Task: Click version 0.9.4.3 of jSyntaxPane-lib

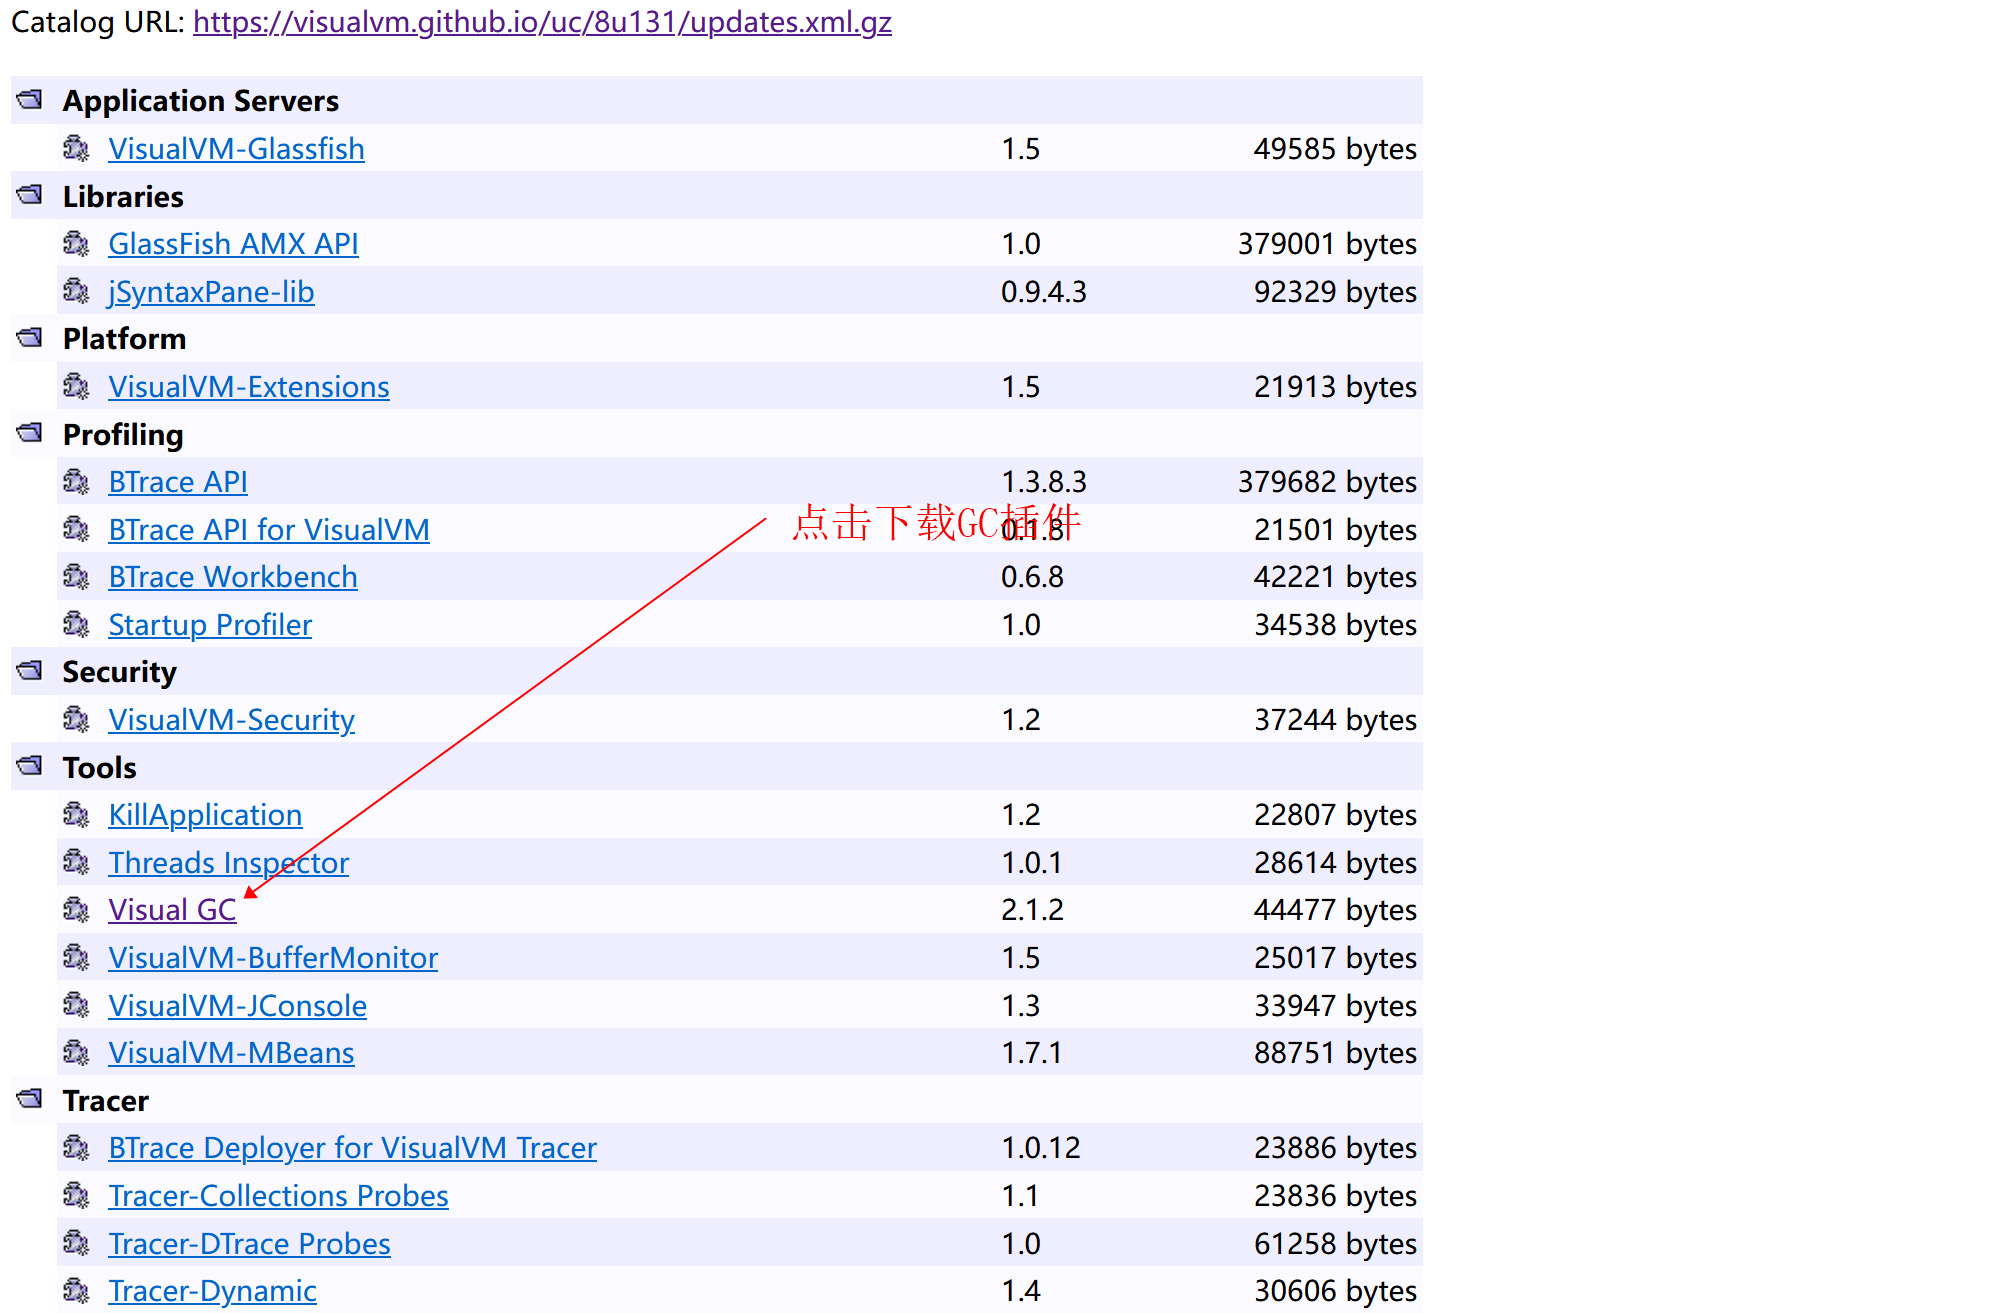Action: point(1043,292)
